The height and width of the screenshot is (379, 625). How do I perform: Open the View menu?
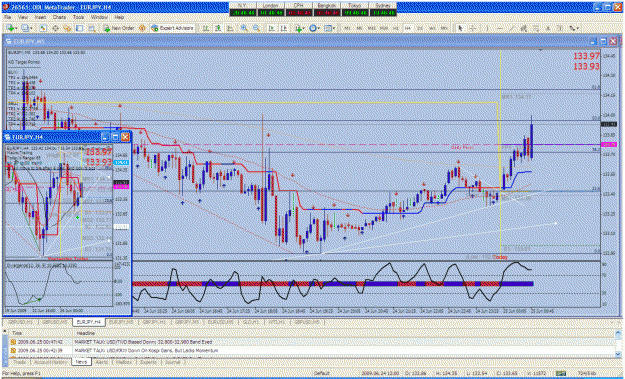tap(23, 18)
